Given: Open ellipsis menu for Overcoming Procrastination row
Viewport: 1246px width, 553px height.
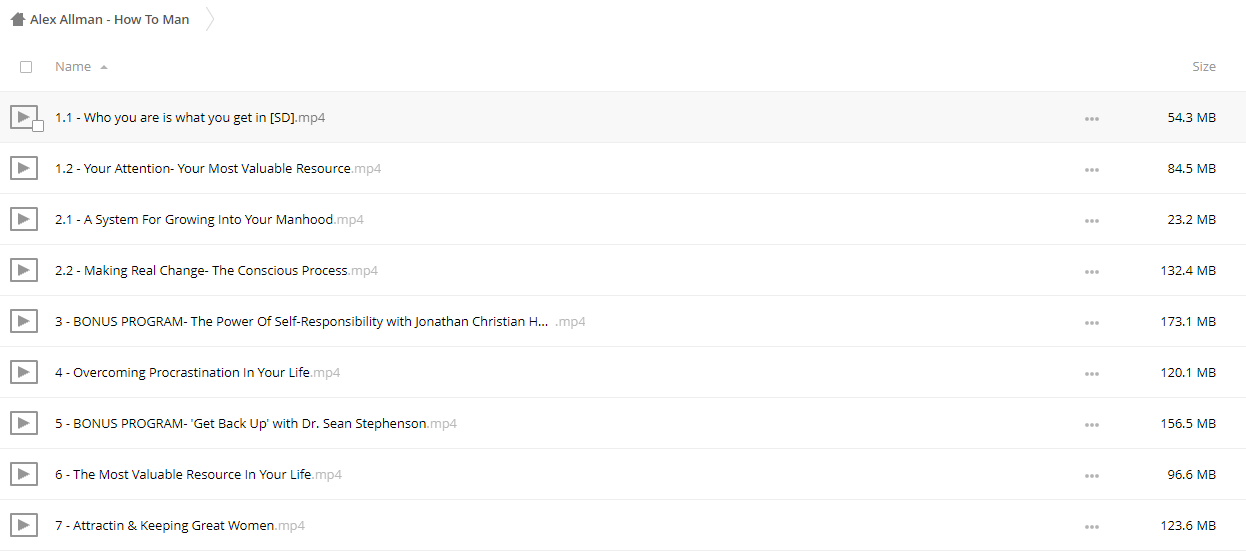Looking at the screenshot, I should coord(1091,373).
